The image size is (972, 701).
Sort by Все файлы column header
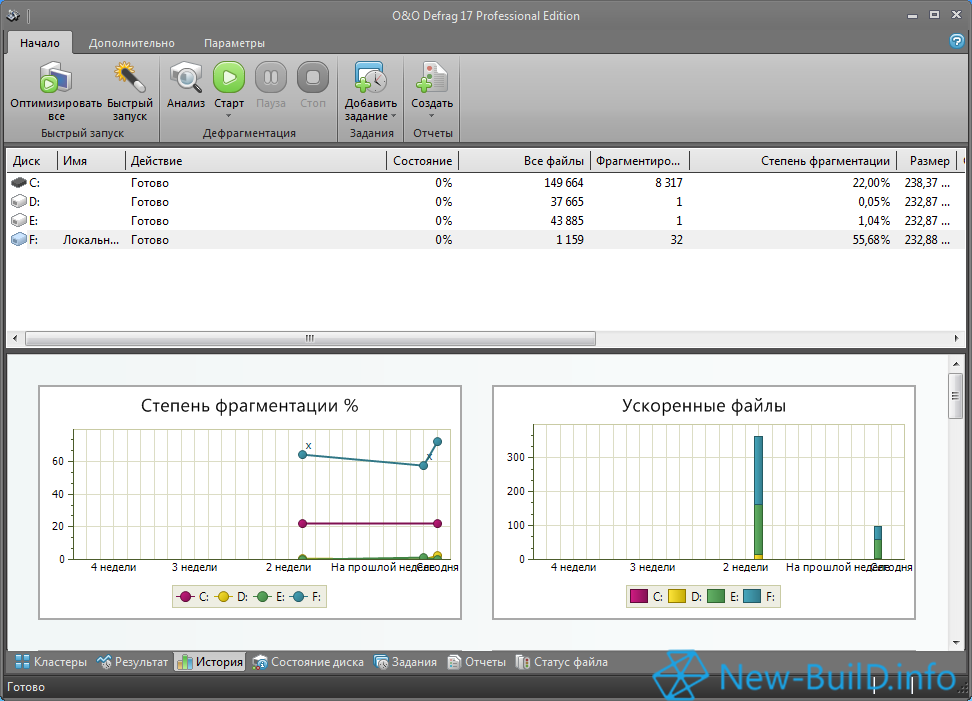524,161
